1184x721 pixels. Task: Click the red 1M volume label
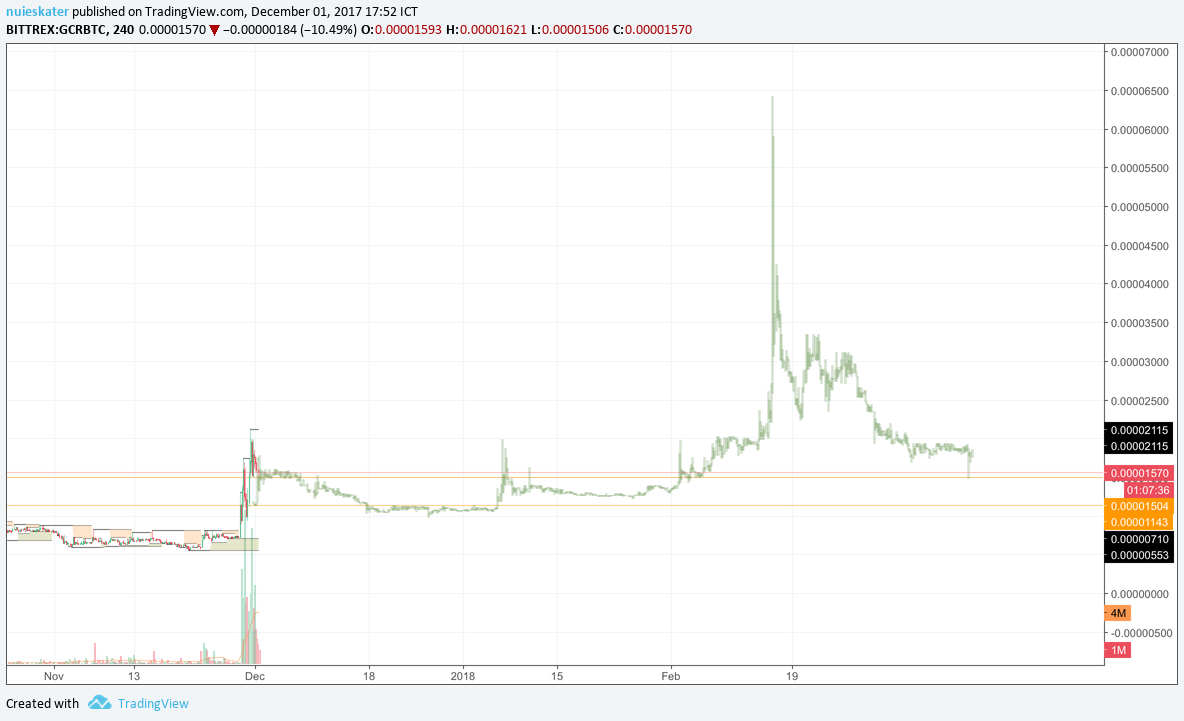click(x=1118, y=650)
